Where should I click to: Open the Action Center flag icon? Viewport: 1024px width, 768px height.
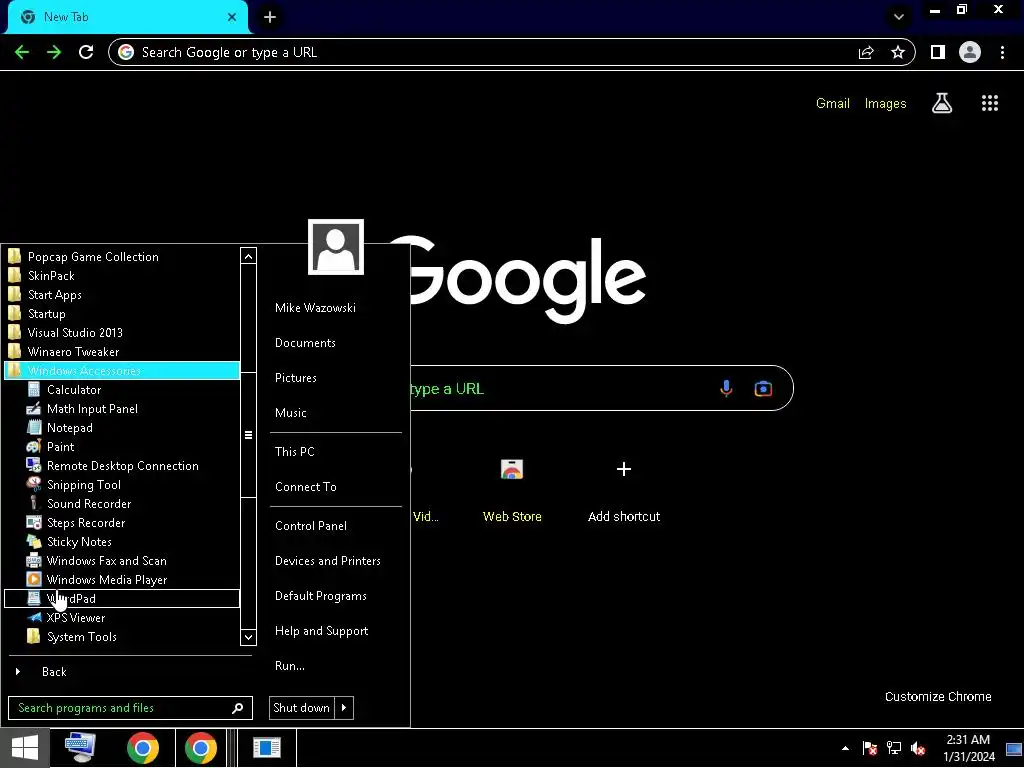(x=869, y=748)
